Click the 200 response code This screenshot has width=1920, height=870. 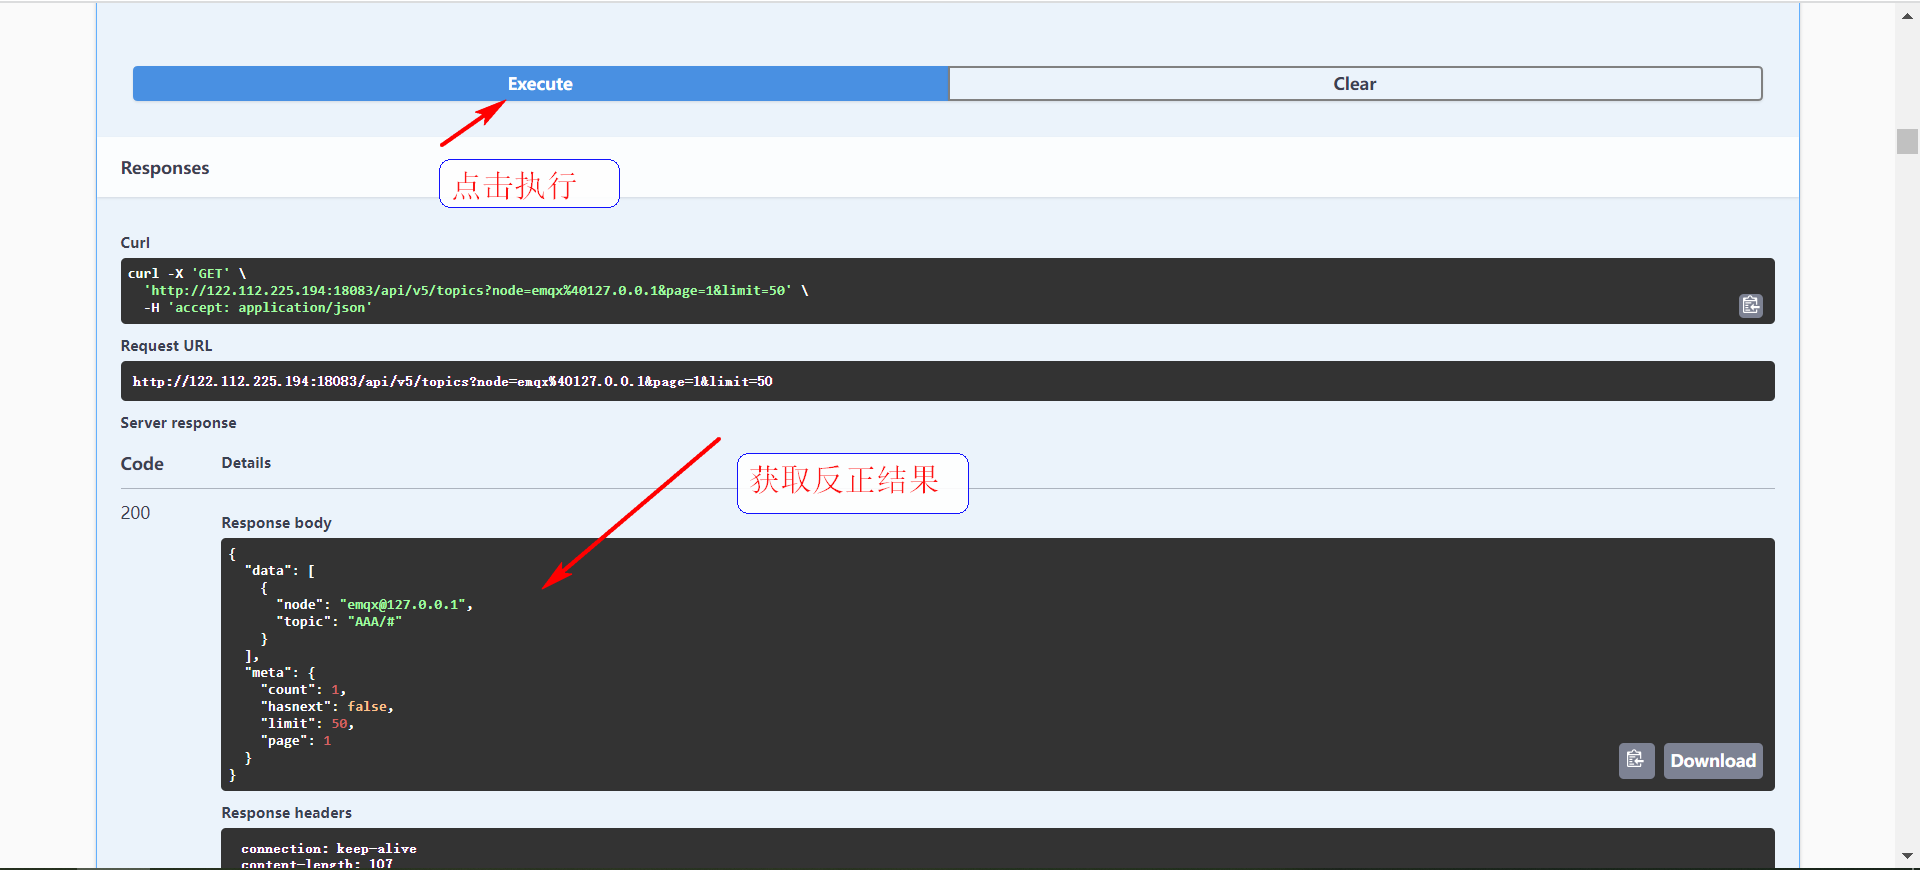click(x=135, y=513)
